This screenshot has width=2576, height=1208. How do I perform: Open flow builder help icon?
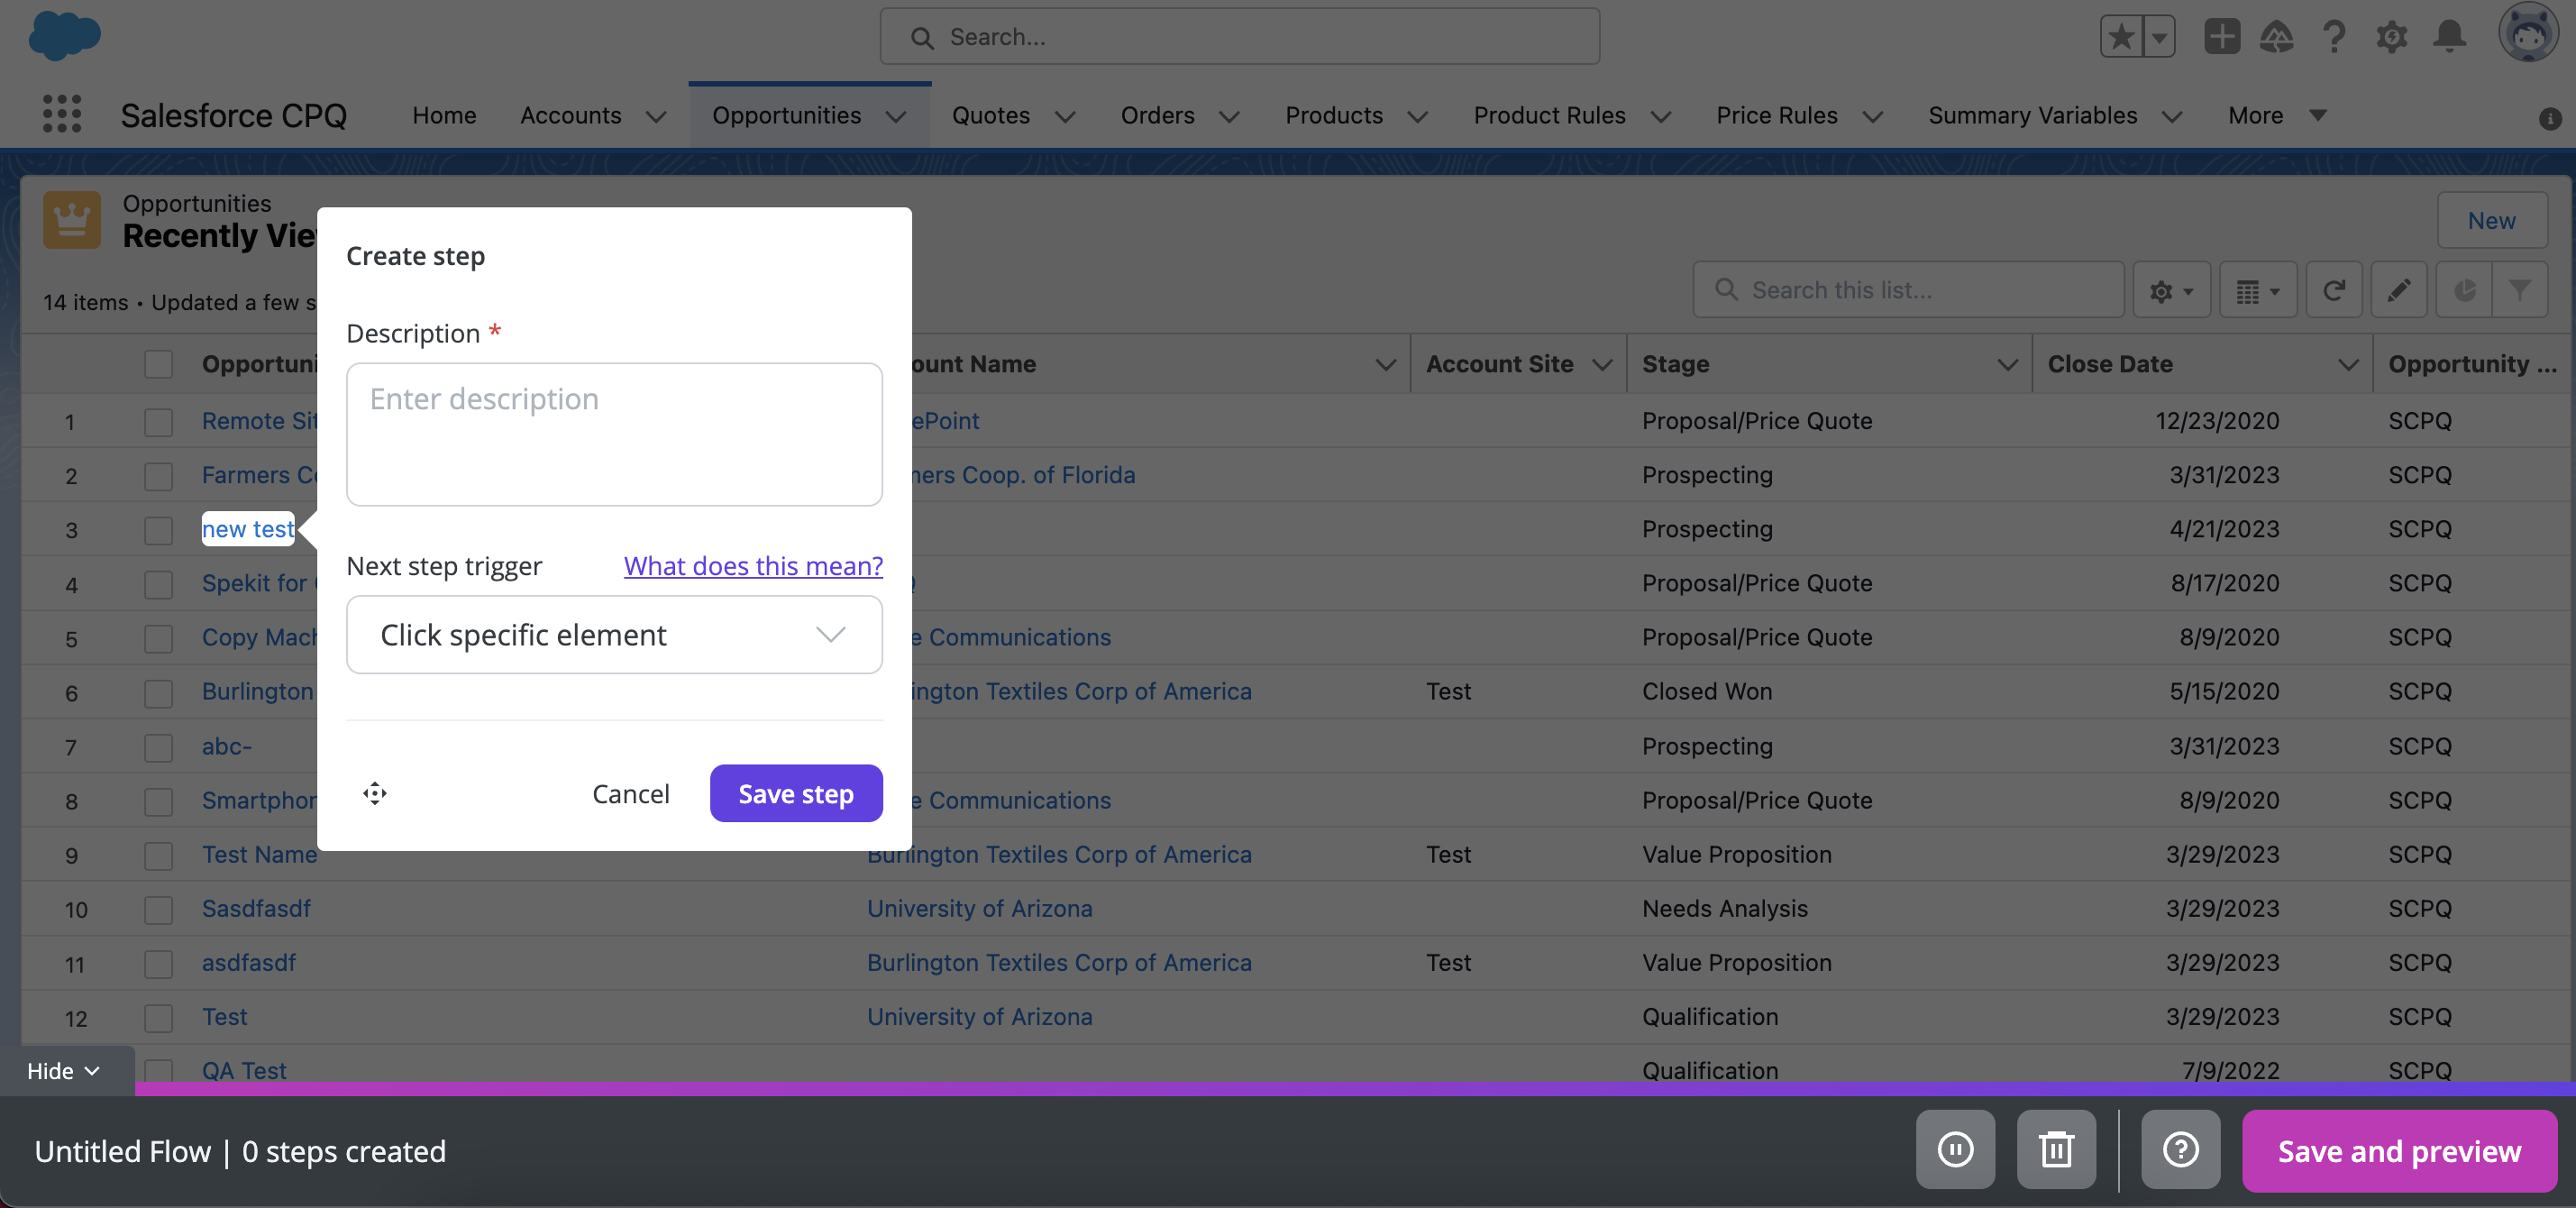pos(2181,1150)
